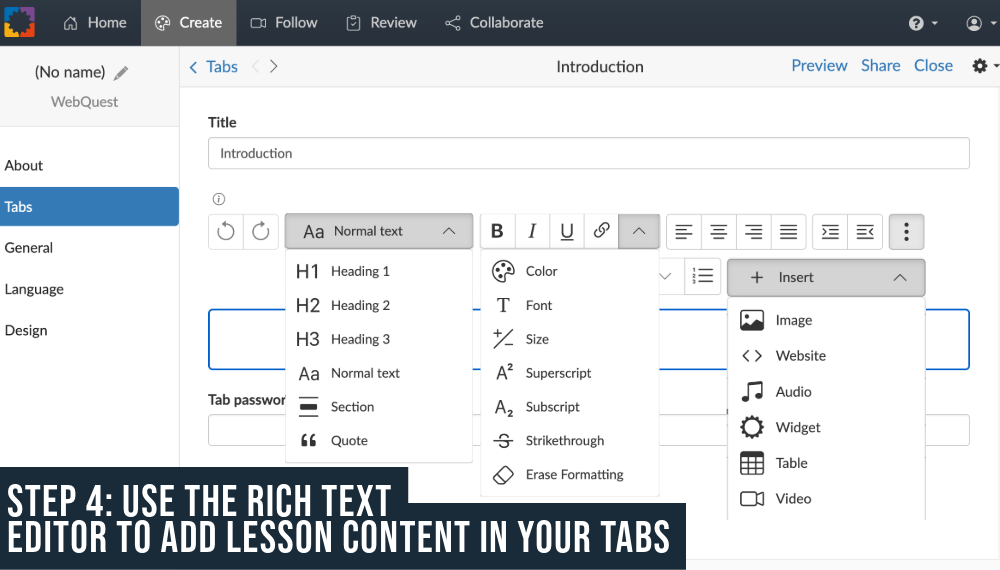Image resolution: width=1000 pixels, height=570 pixels.
Task: Go to the Home page
Action: [x=95, y=23]
